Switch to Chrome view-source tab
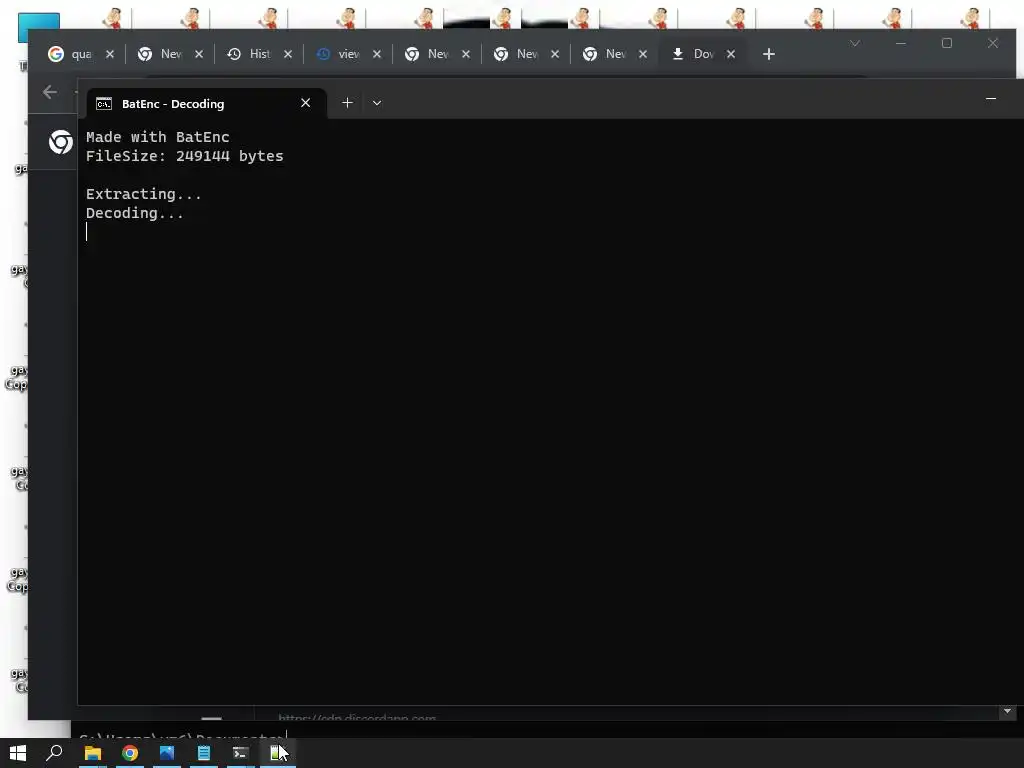Screen dimensions: 1024x768 click(x=349, y=54)
